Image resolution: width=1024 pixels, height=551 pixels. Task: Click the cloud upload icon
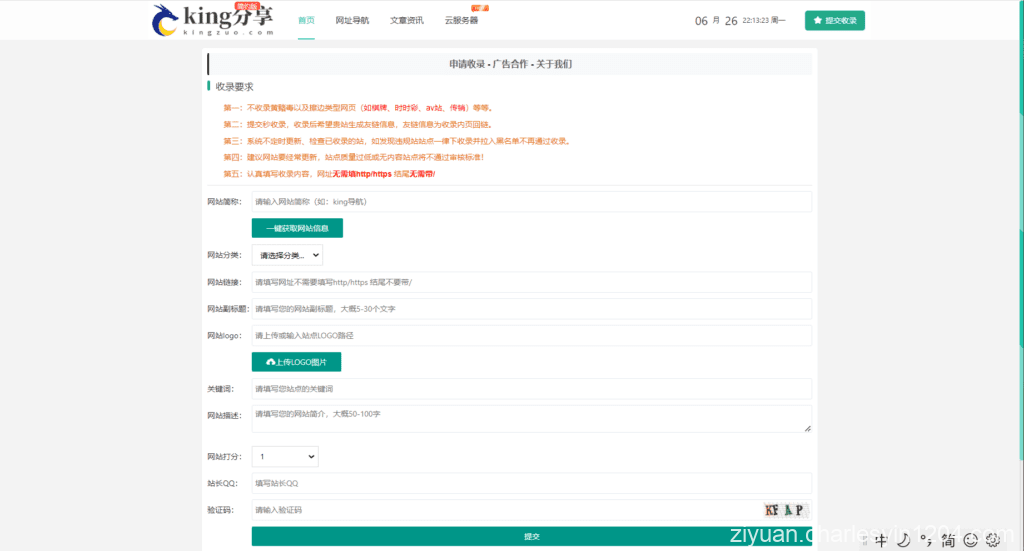[270, 362]
